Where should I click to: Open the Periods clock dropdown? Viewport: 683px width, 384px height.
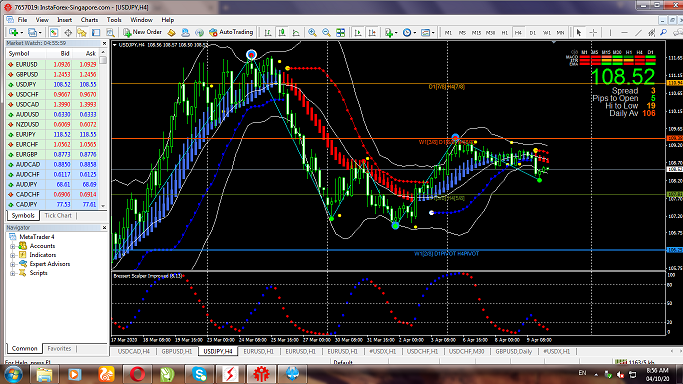click(409, 32)
